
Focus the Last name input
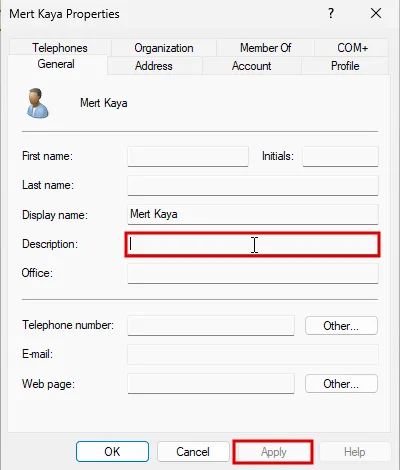[253, 185]
